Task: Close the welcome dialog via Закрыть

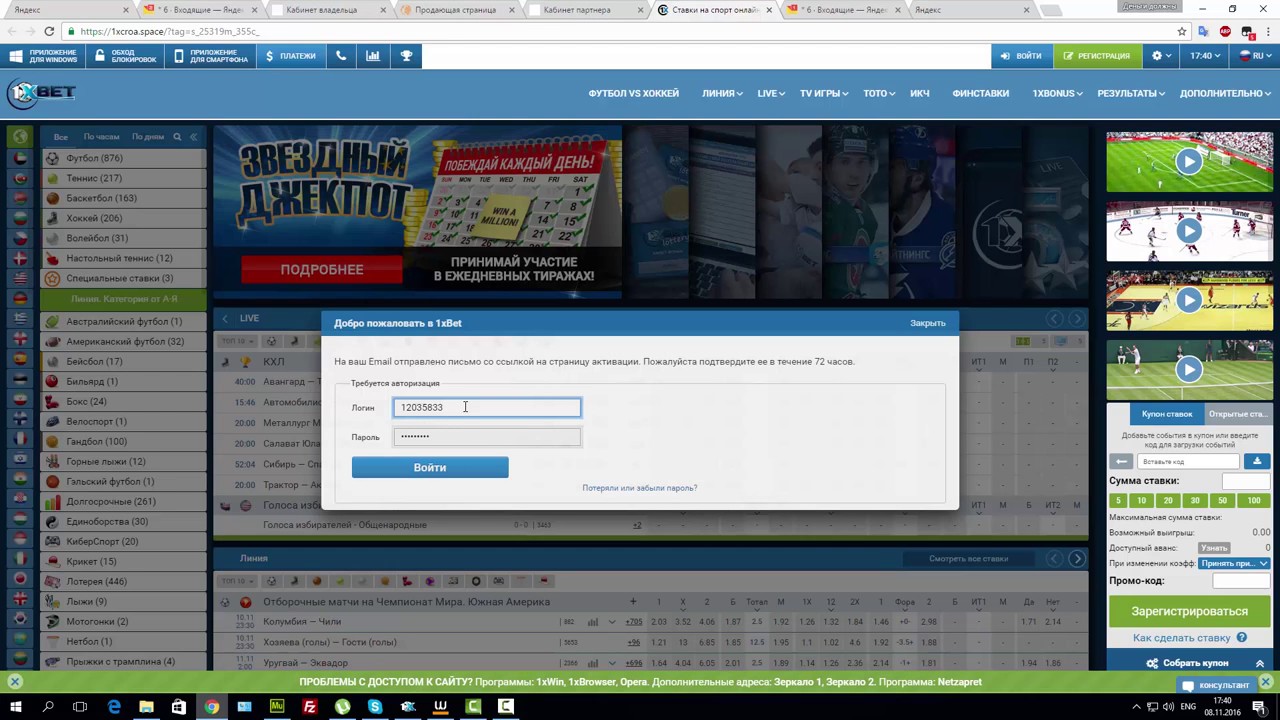Action: [927, 323]
